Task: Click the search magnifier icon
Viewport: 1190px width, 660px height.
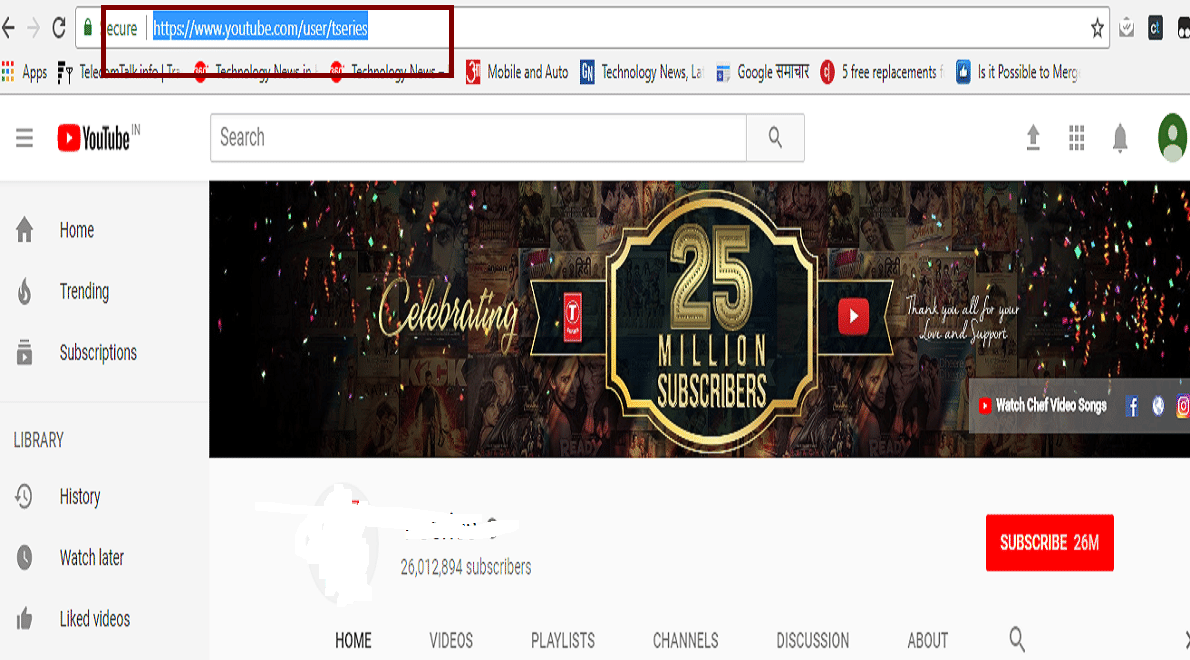Action: click(775, 138)
